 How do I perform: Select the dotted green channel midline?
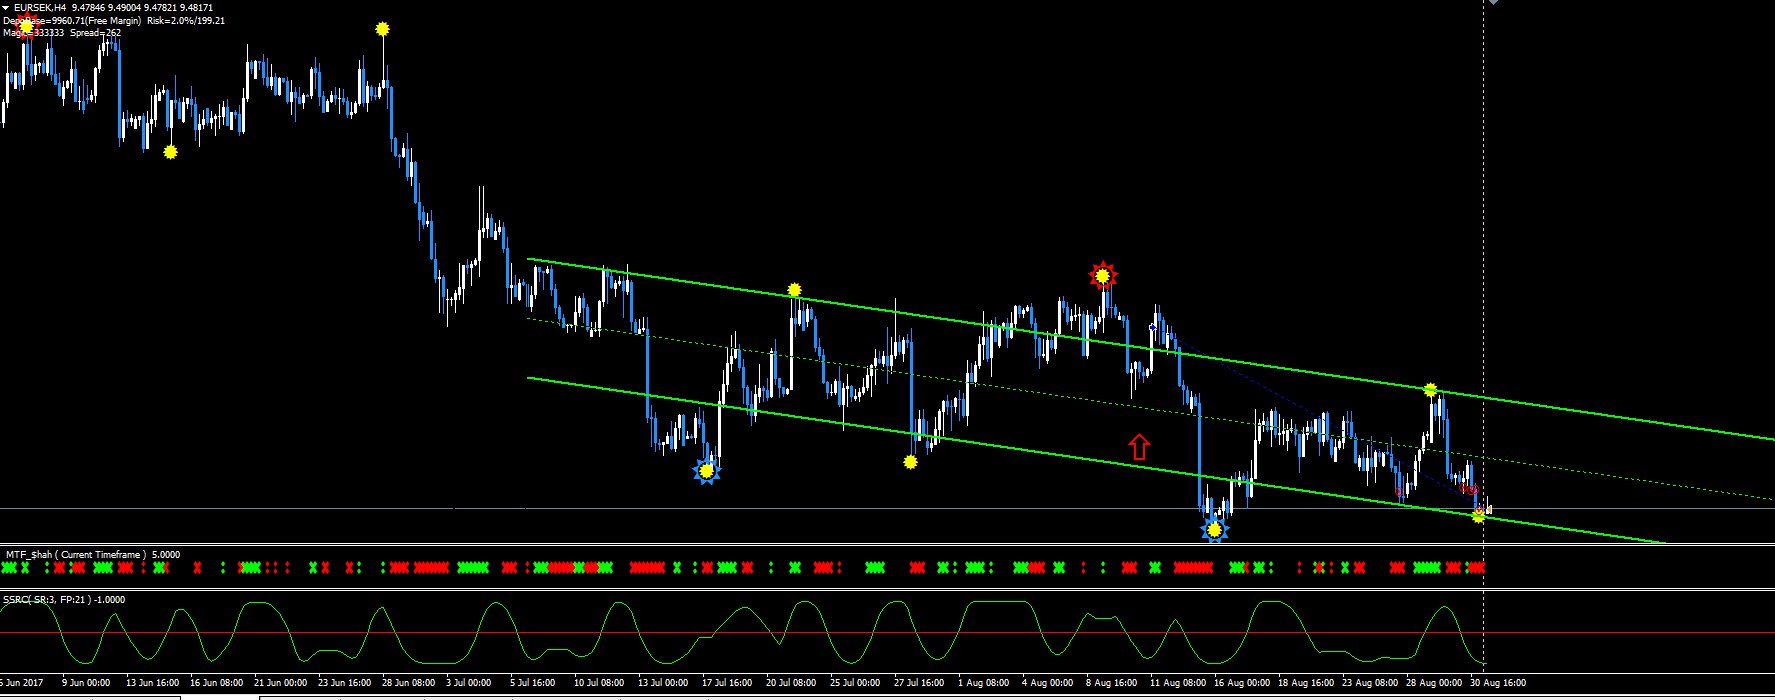point(1150,409)
